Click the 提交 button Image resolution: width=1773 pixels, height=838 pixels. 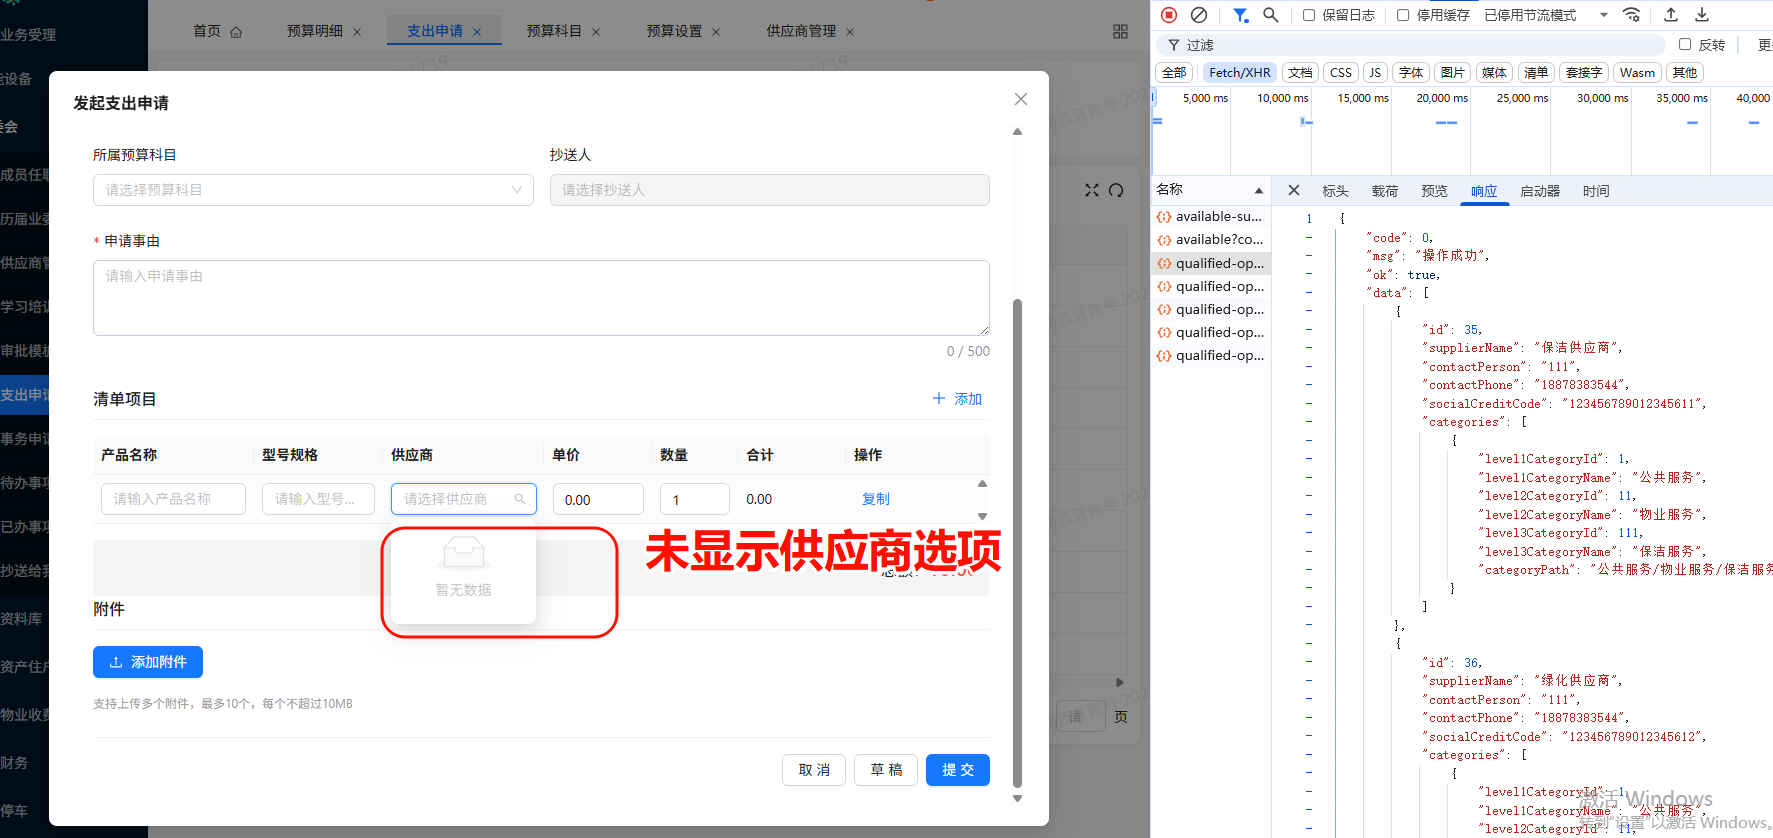957,770
